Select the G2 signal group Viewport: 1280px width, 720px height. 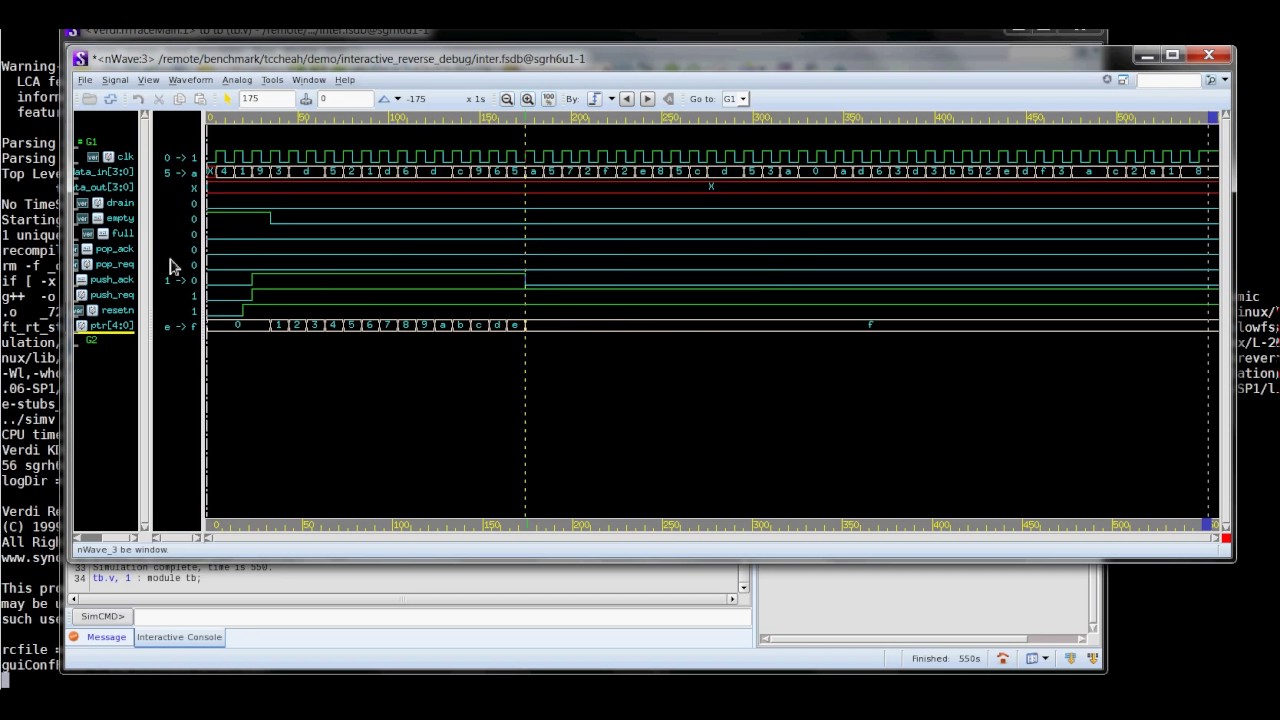pos(91,340)
